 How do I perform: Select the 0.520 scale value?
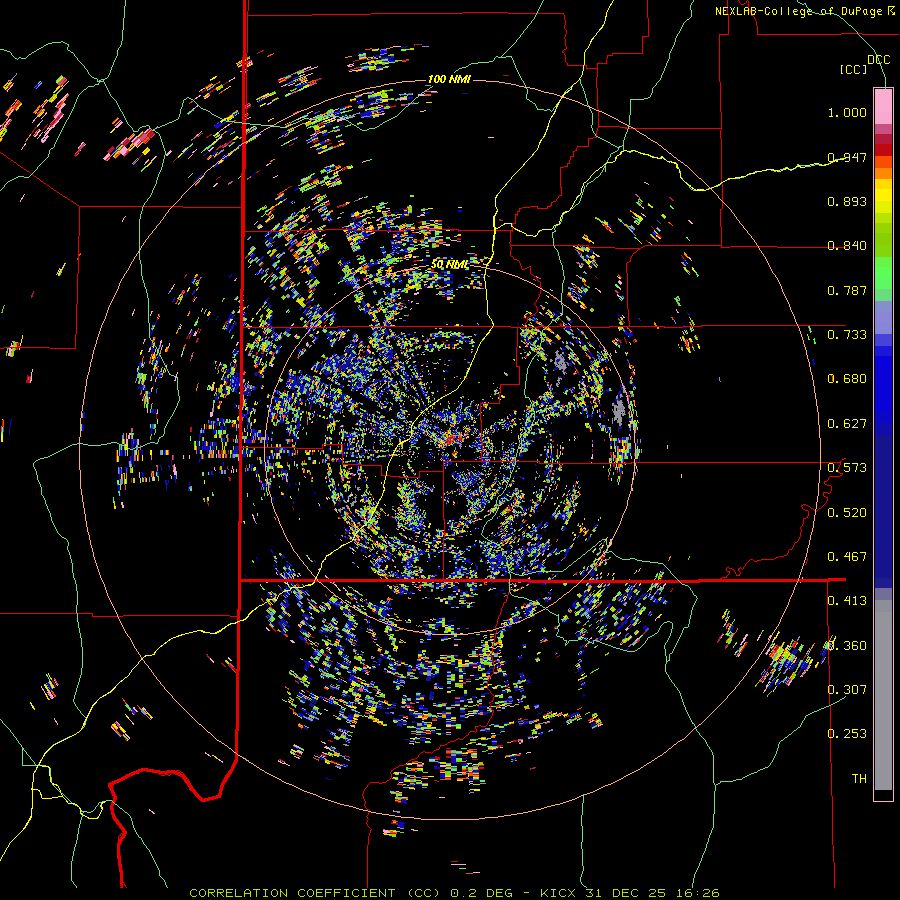click(847, 513)
